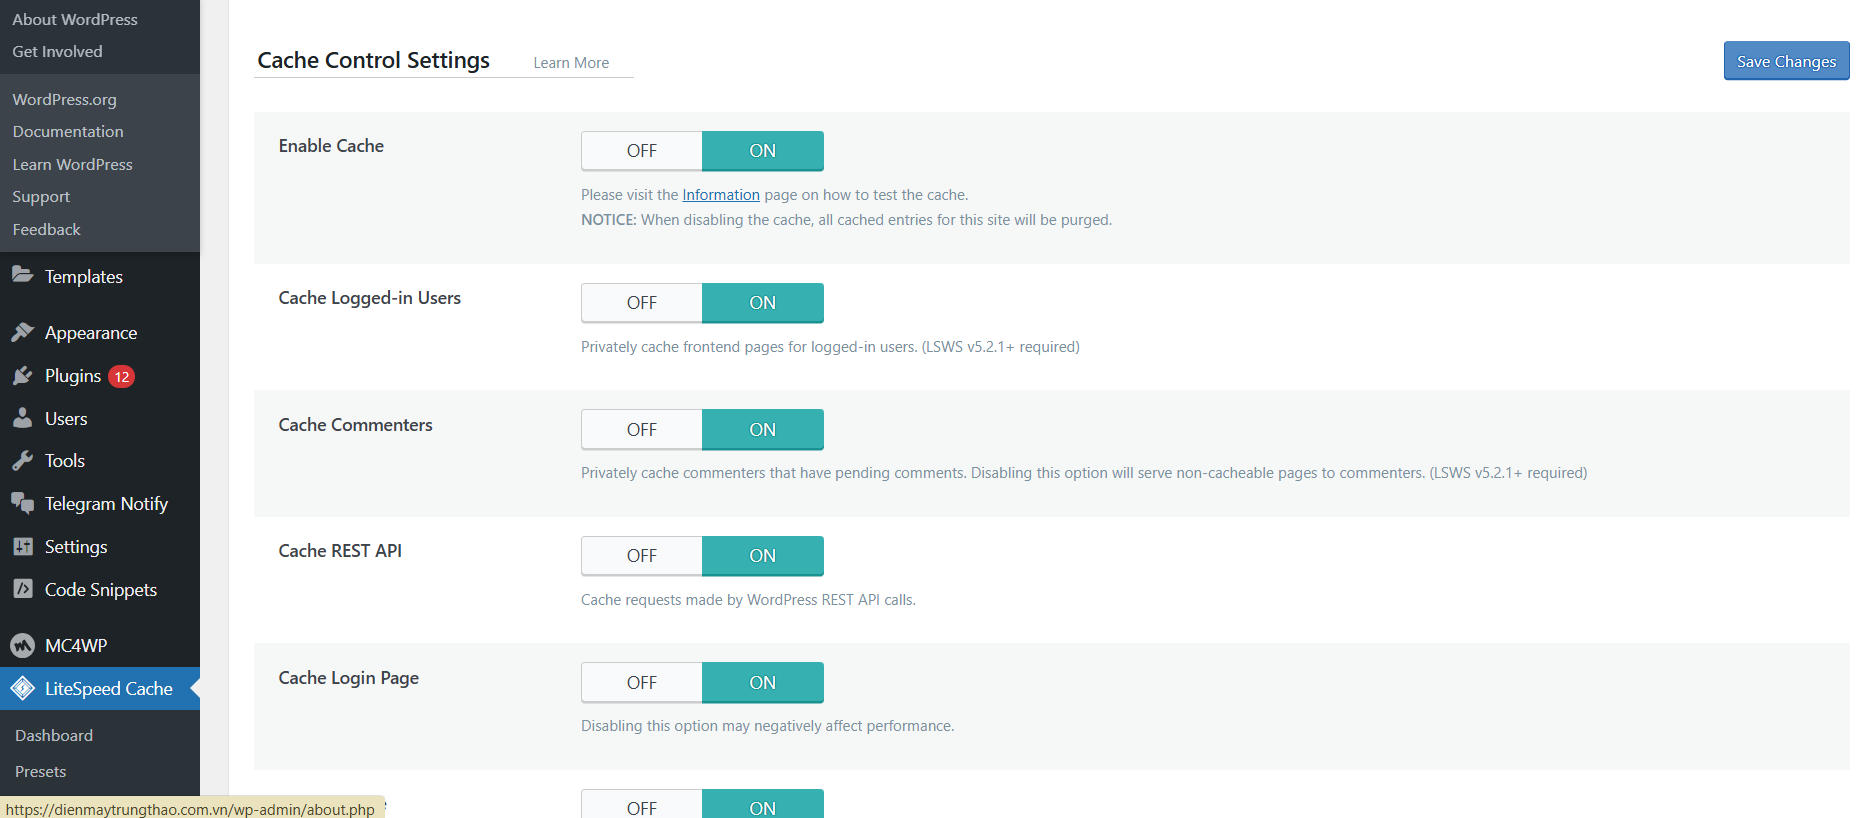Click the Tools wrench icon
Screen dimensions: 1873x818
(22, 460)
